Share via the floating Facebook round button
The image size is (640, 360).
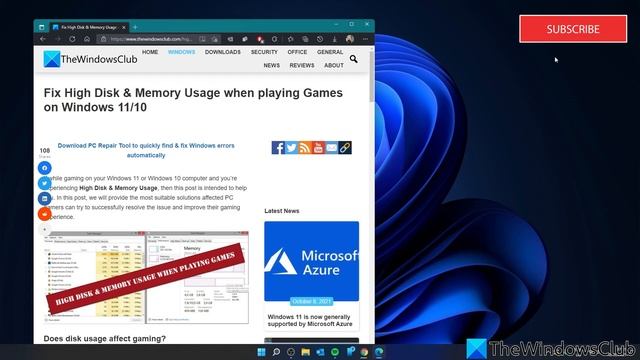45,168
